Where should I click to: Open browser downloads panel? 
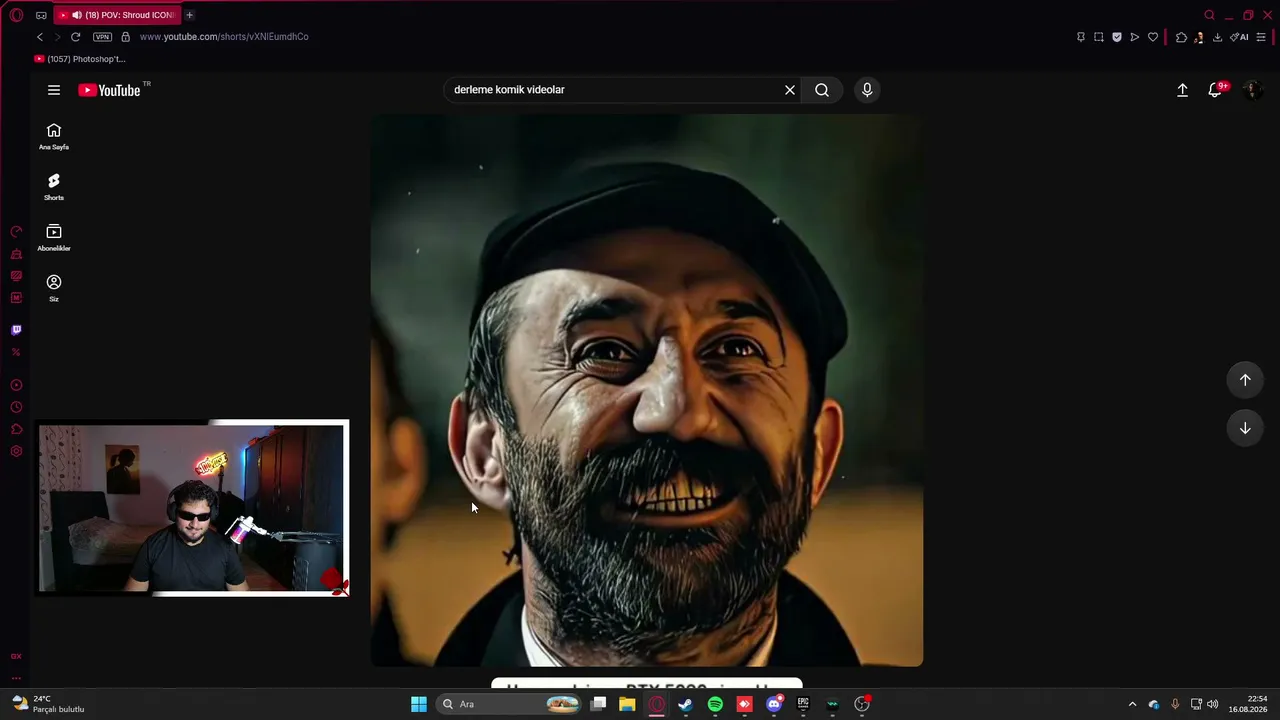pos(1217,37)
